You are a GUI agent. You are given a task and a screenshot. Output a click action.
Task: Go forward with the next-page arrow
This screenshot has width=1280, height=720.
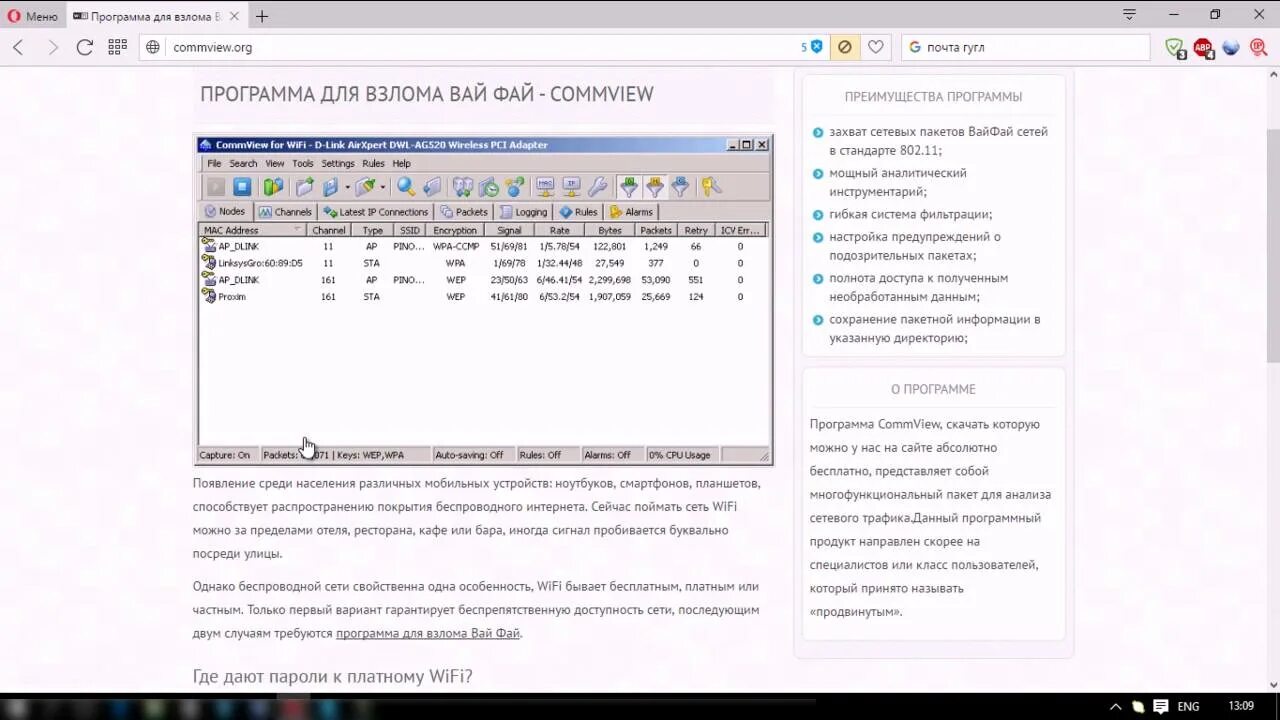(x=52, y=47)
